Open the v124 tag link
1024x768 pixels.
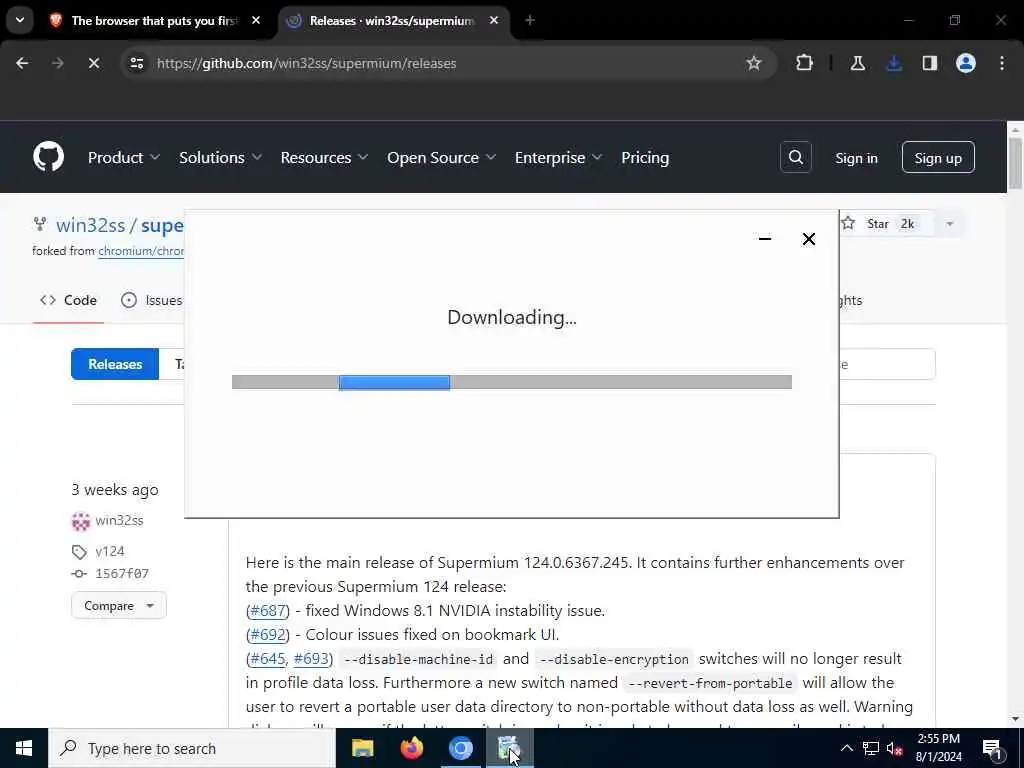point(110,551)
